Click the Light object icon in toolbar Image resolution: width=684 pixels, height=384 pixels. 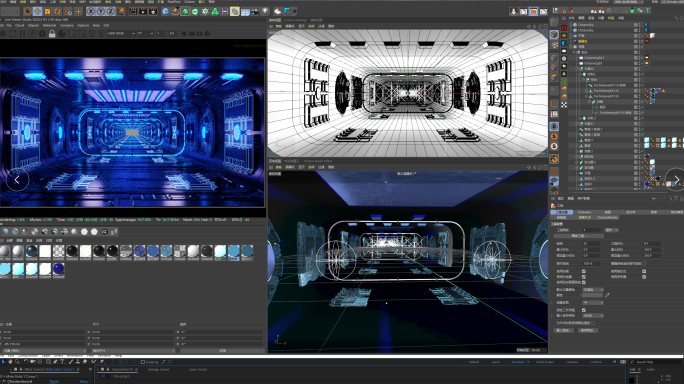pyautogui.click(x=265, y=12)
